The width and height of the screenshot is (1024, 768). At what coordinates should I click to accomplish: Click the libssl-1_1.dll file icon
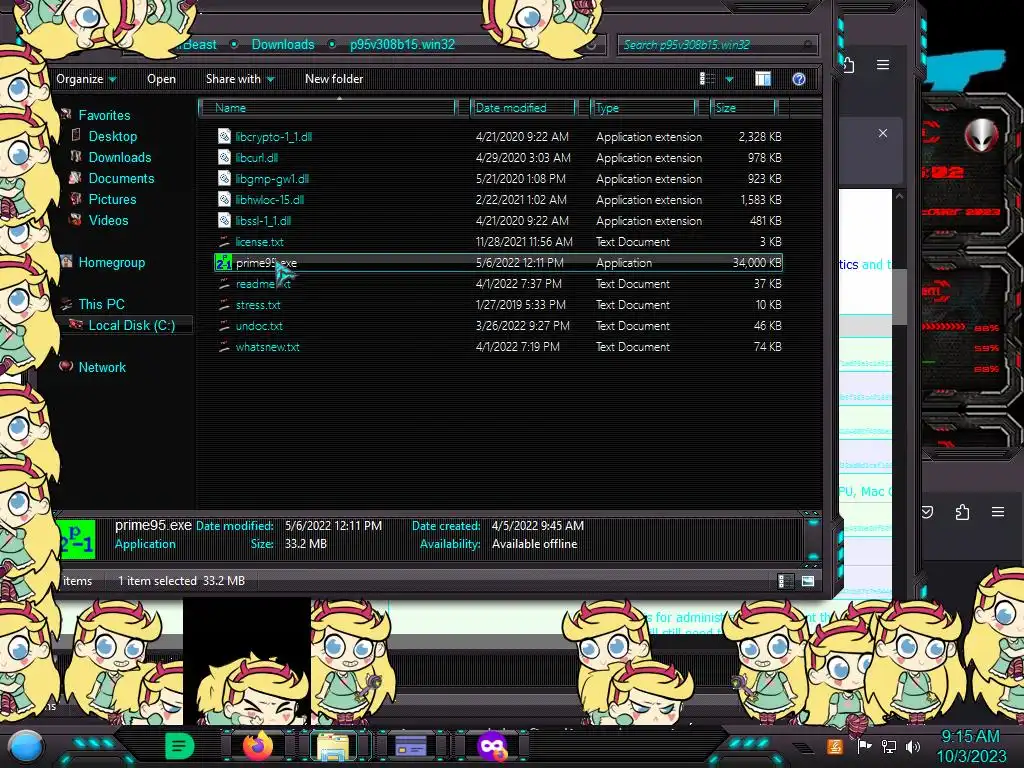(224, 220)
